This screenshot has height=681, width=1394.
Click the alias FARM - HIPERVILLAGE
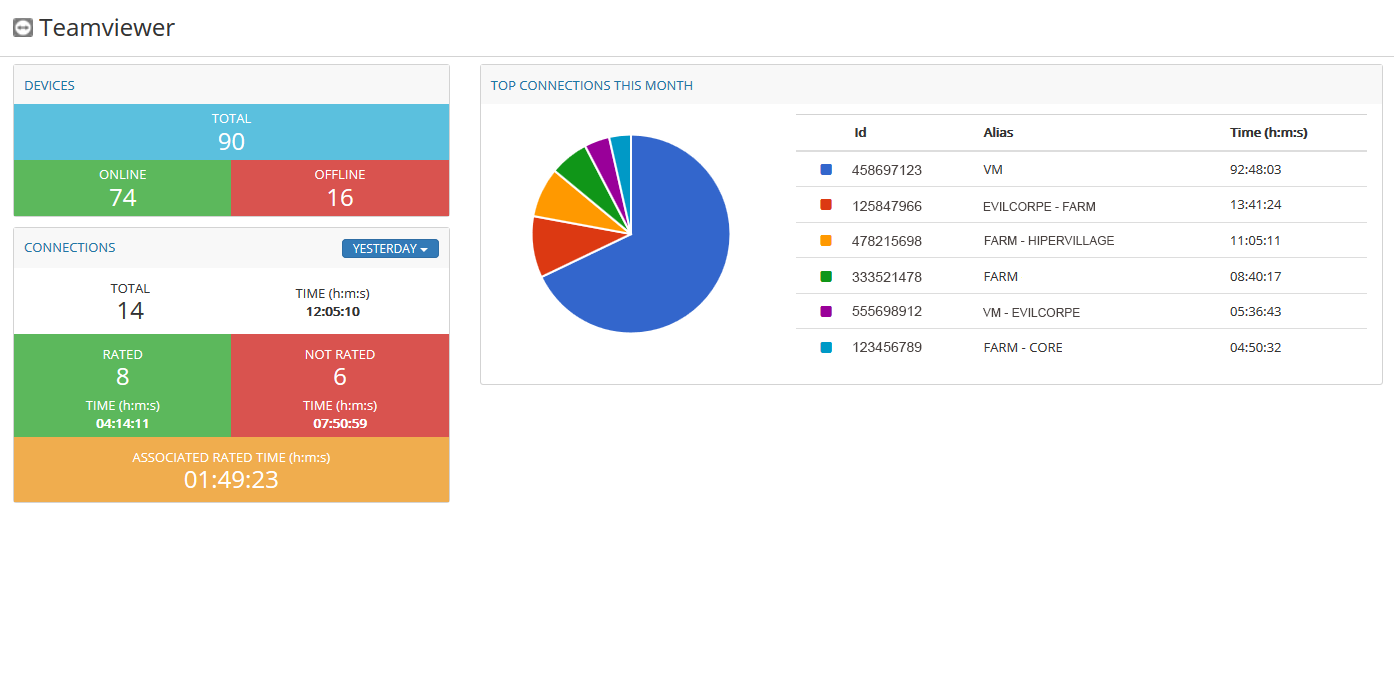pos(1048,241)
